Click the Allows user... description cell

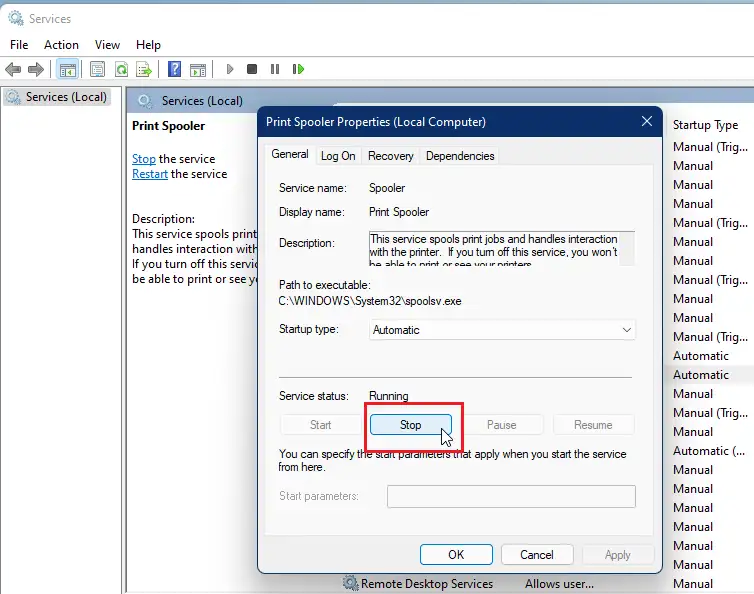559,583
